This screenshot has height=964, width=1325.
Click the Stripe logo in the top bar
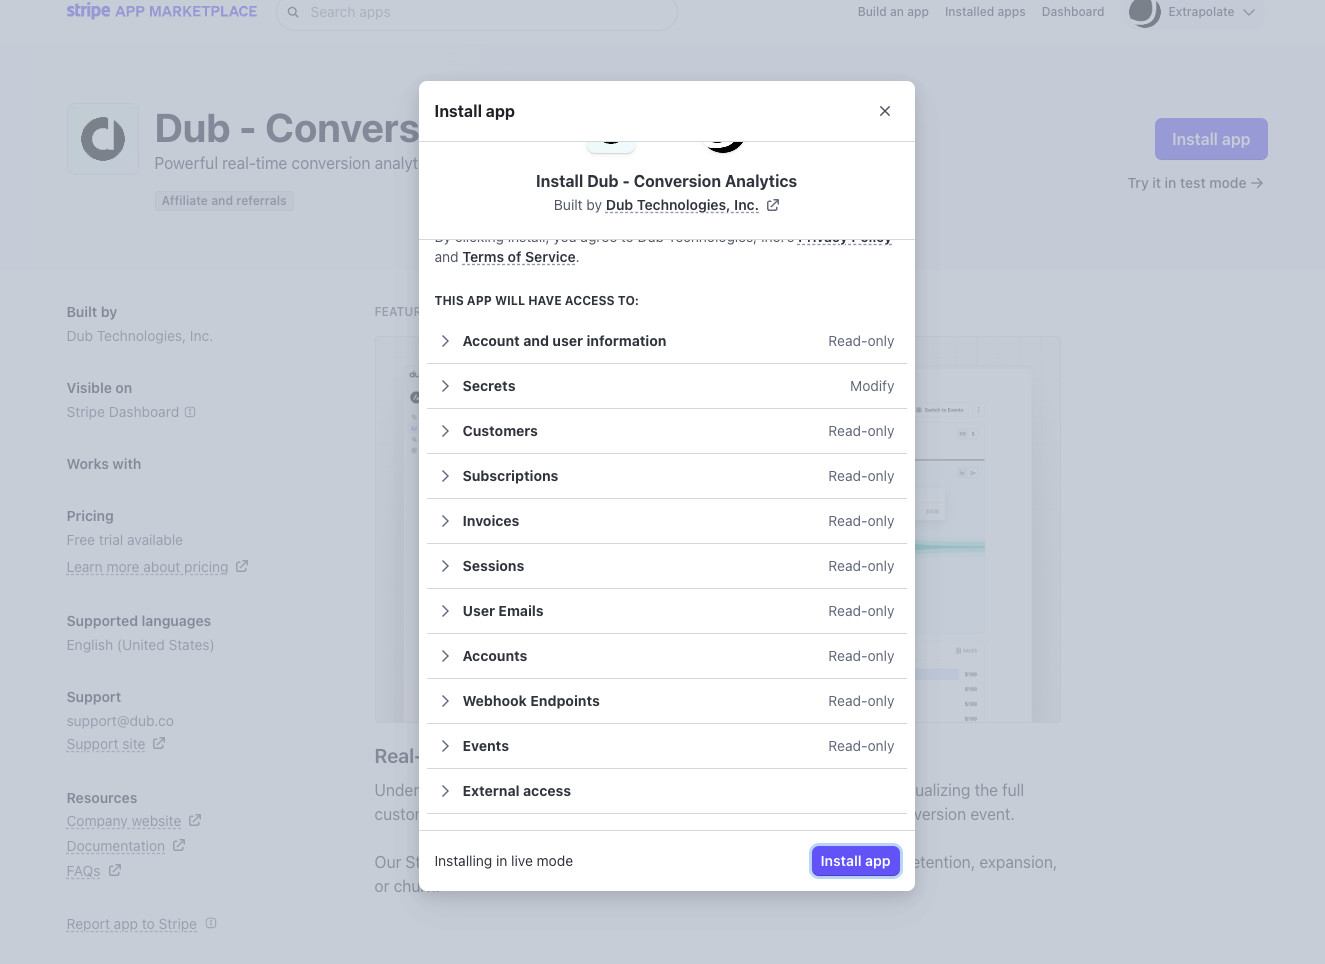(88, 11)
